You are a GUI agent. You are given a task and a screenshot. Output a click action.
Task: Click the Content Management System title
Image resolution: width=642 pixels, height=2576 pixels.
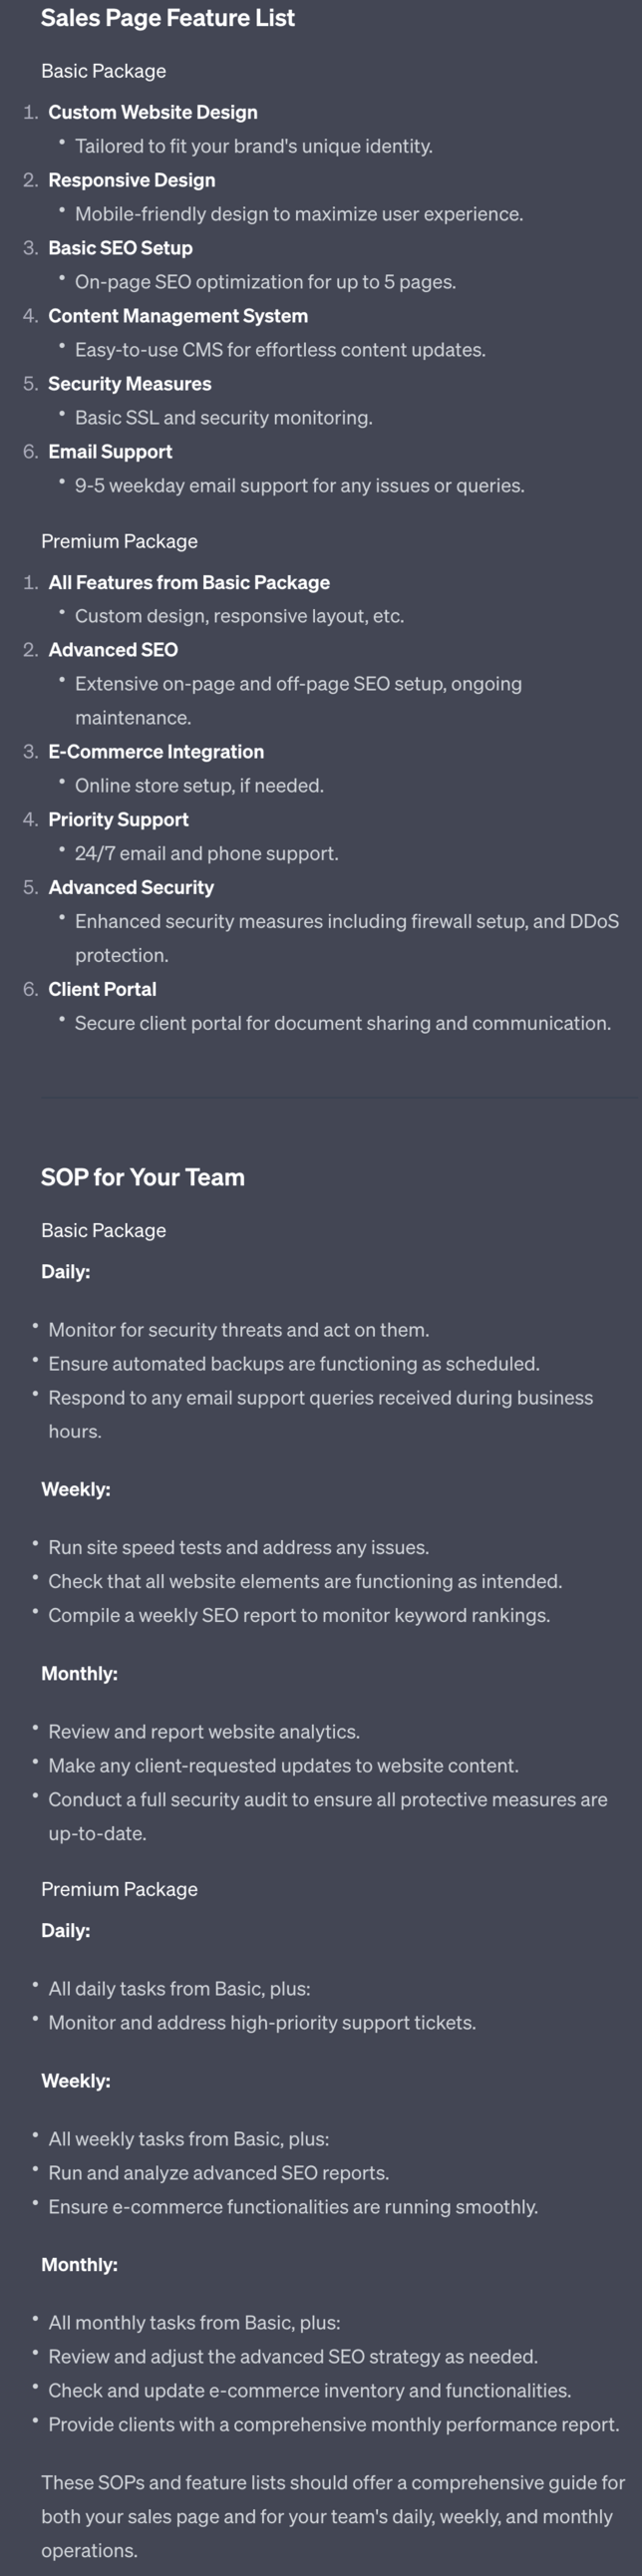pyautogui.click(x=177, y=316)
